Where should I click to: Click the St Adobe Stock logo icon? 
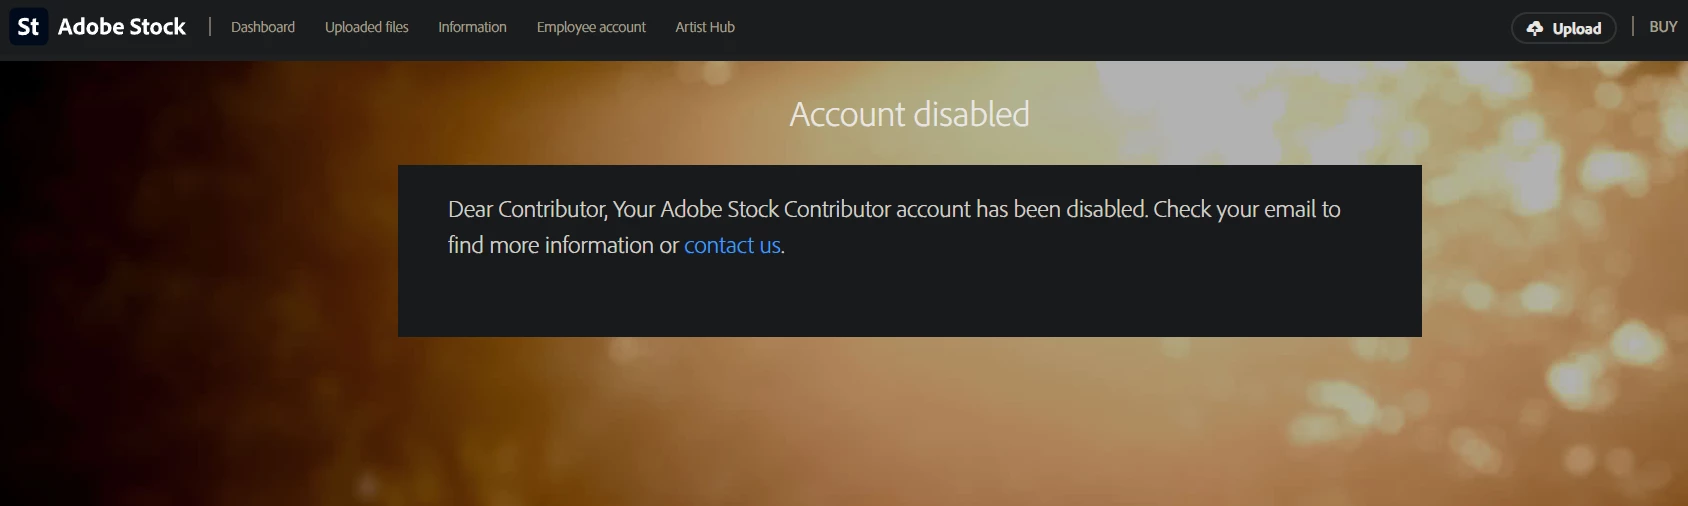(28, 27)
